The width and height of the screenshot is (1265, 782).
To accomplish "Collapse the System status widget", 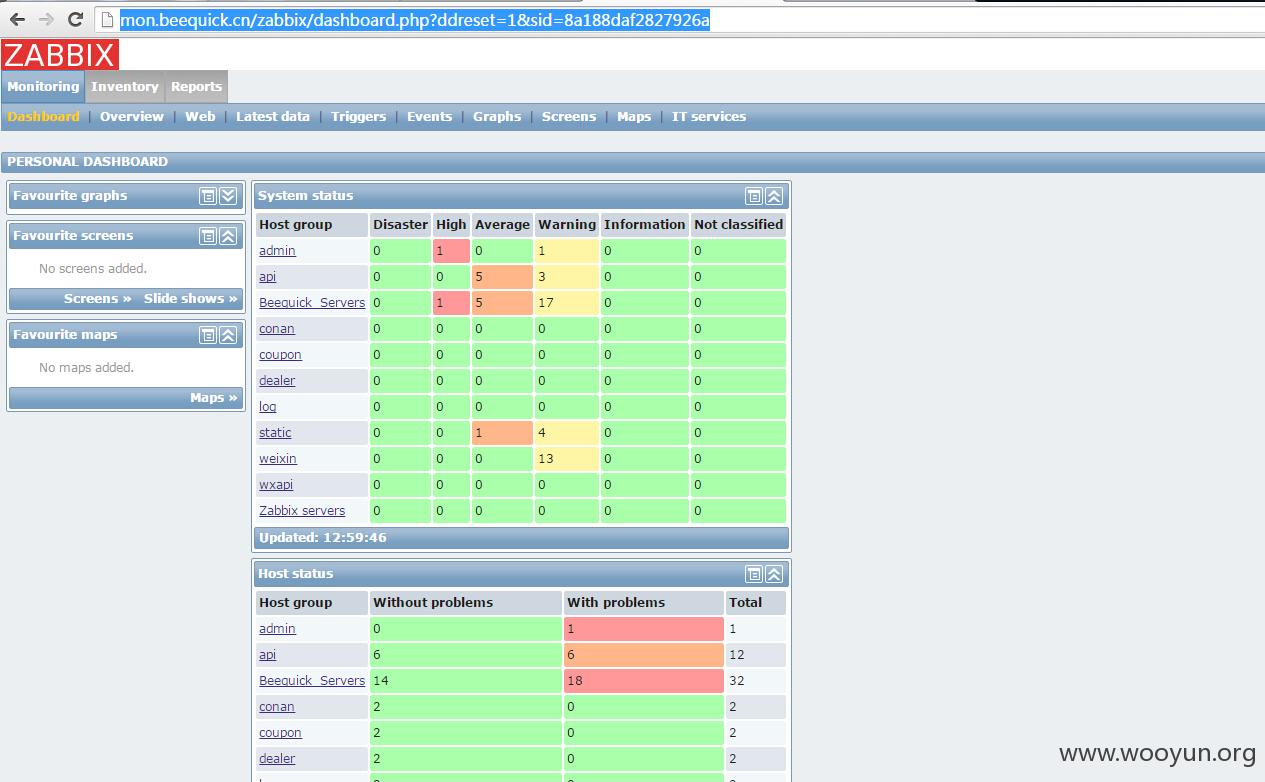I will pyautogui.click(x=774, y=196).
